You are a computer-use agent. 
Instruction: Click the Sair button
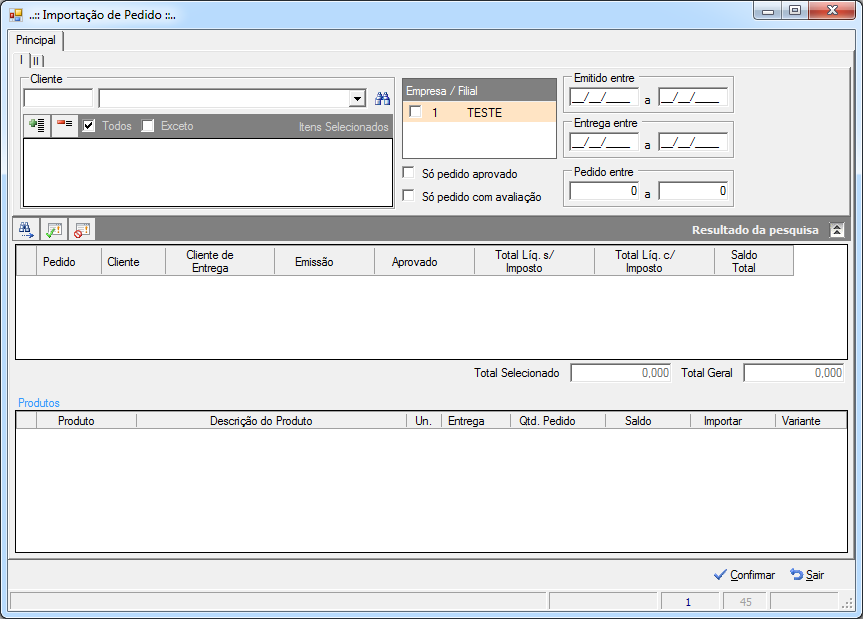[807, 575]
